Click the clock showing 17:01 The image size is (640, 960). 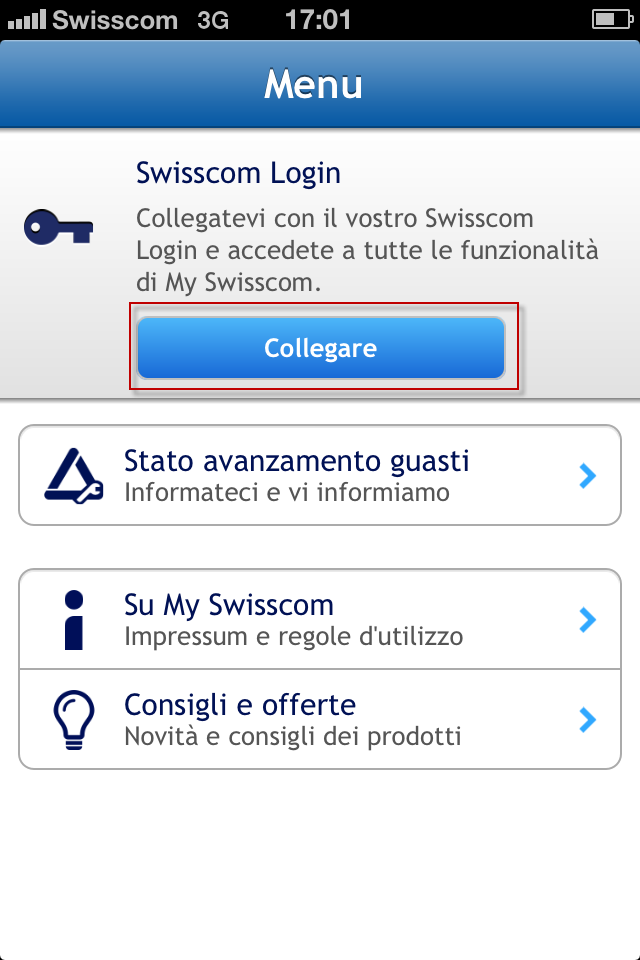[316, 19]
